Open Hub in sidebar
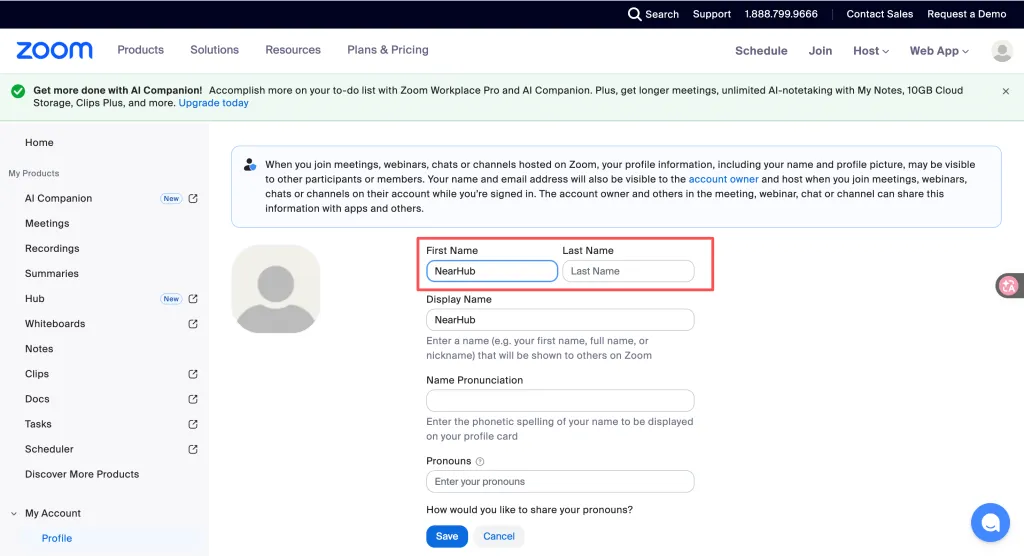The image size is (1024, 556). tap(35, 299)
